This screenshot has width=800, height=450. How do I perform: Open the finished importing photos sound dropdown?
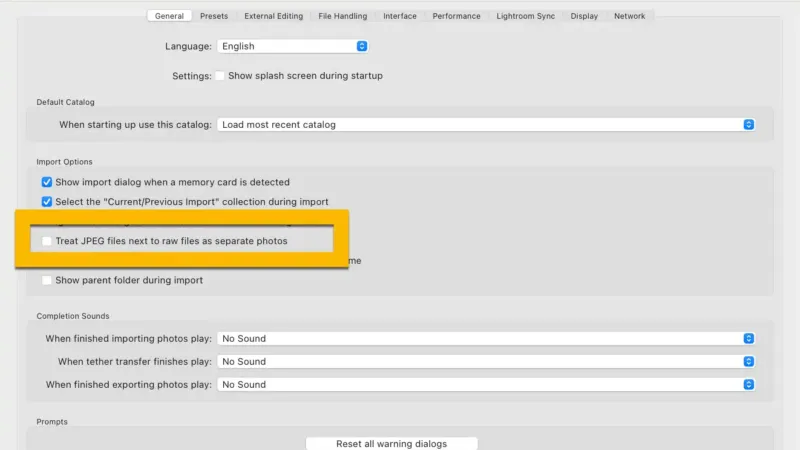[x=486, y=338]
